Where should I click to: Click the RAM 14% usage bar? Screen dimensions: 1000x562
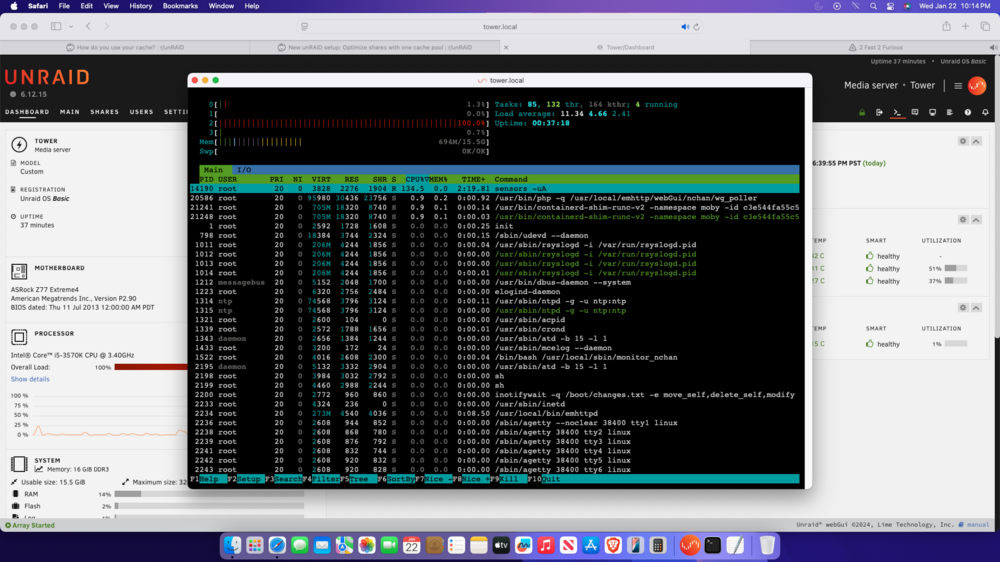[209, 494]
